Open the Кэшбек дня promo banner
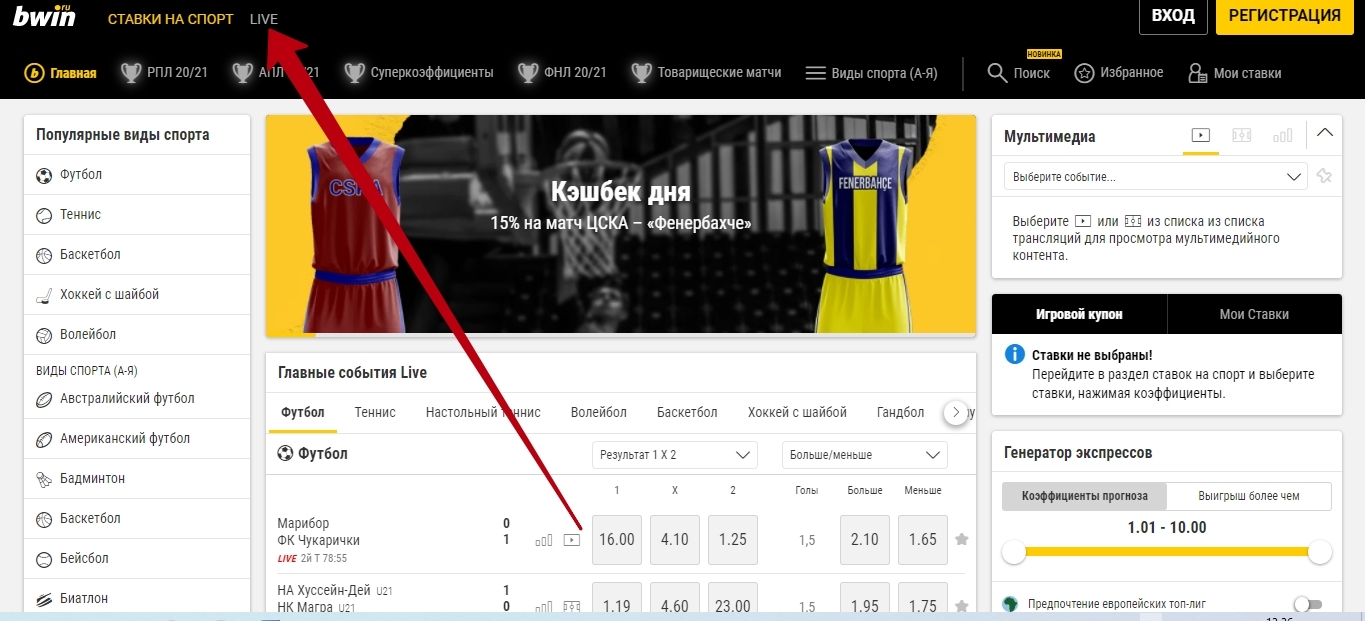1365x621 pixels. (x=621, y=224)
